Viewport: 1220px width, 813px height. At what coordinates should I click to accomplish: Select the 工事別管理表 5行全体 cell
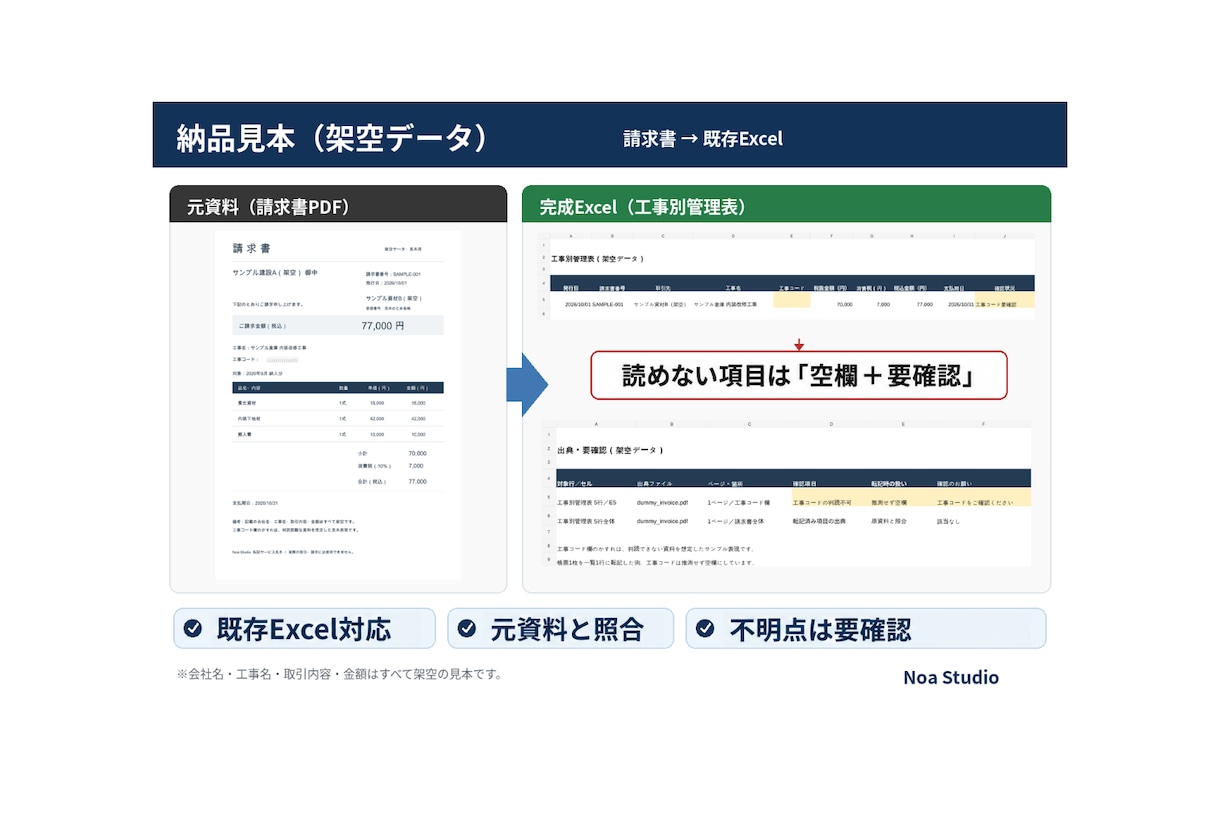tap(586, 521)
